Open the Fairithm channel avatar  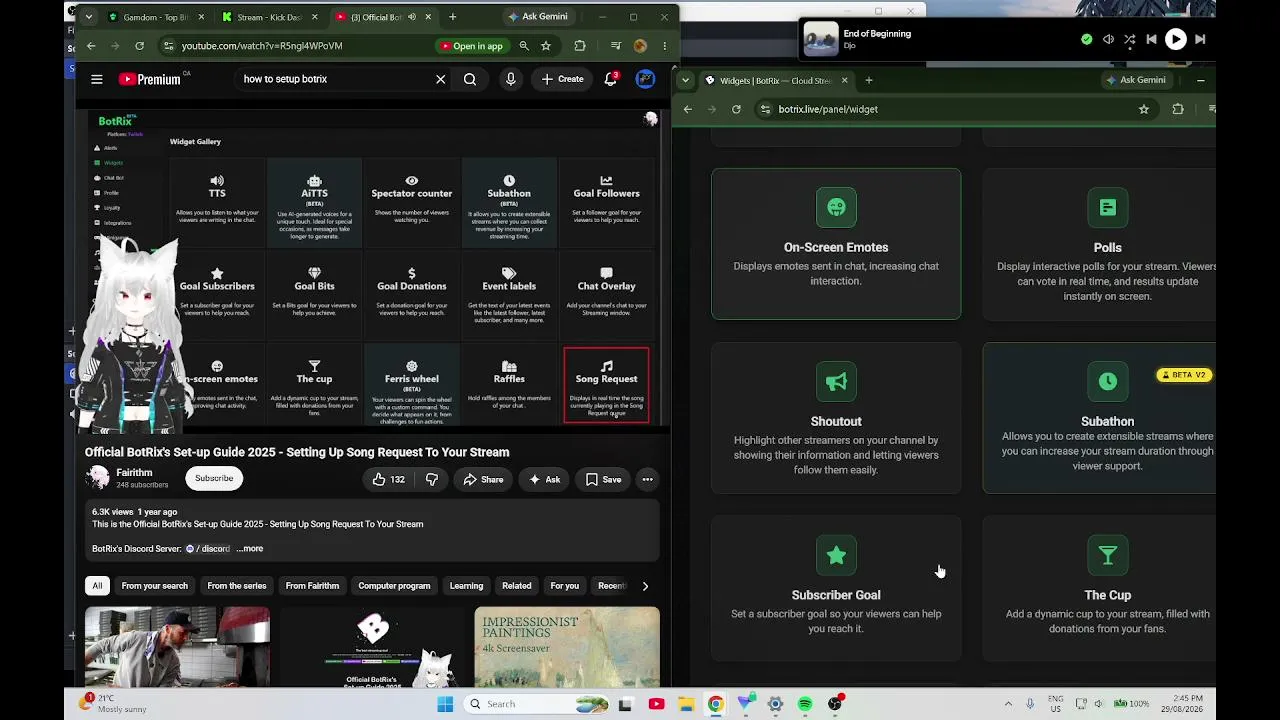pyautogui.click(x=97, y=478)
